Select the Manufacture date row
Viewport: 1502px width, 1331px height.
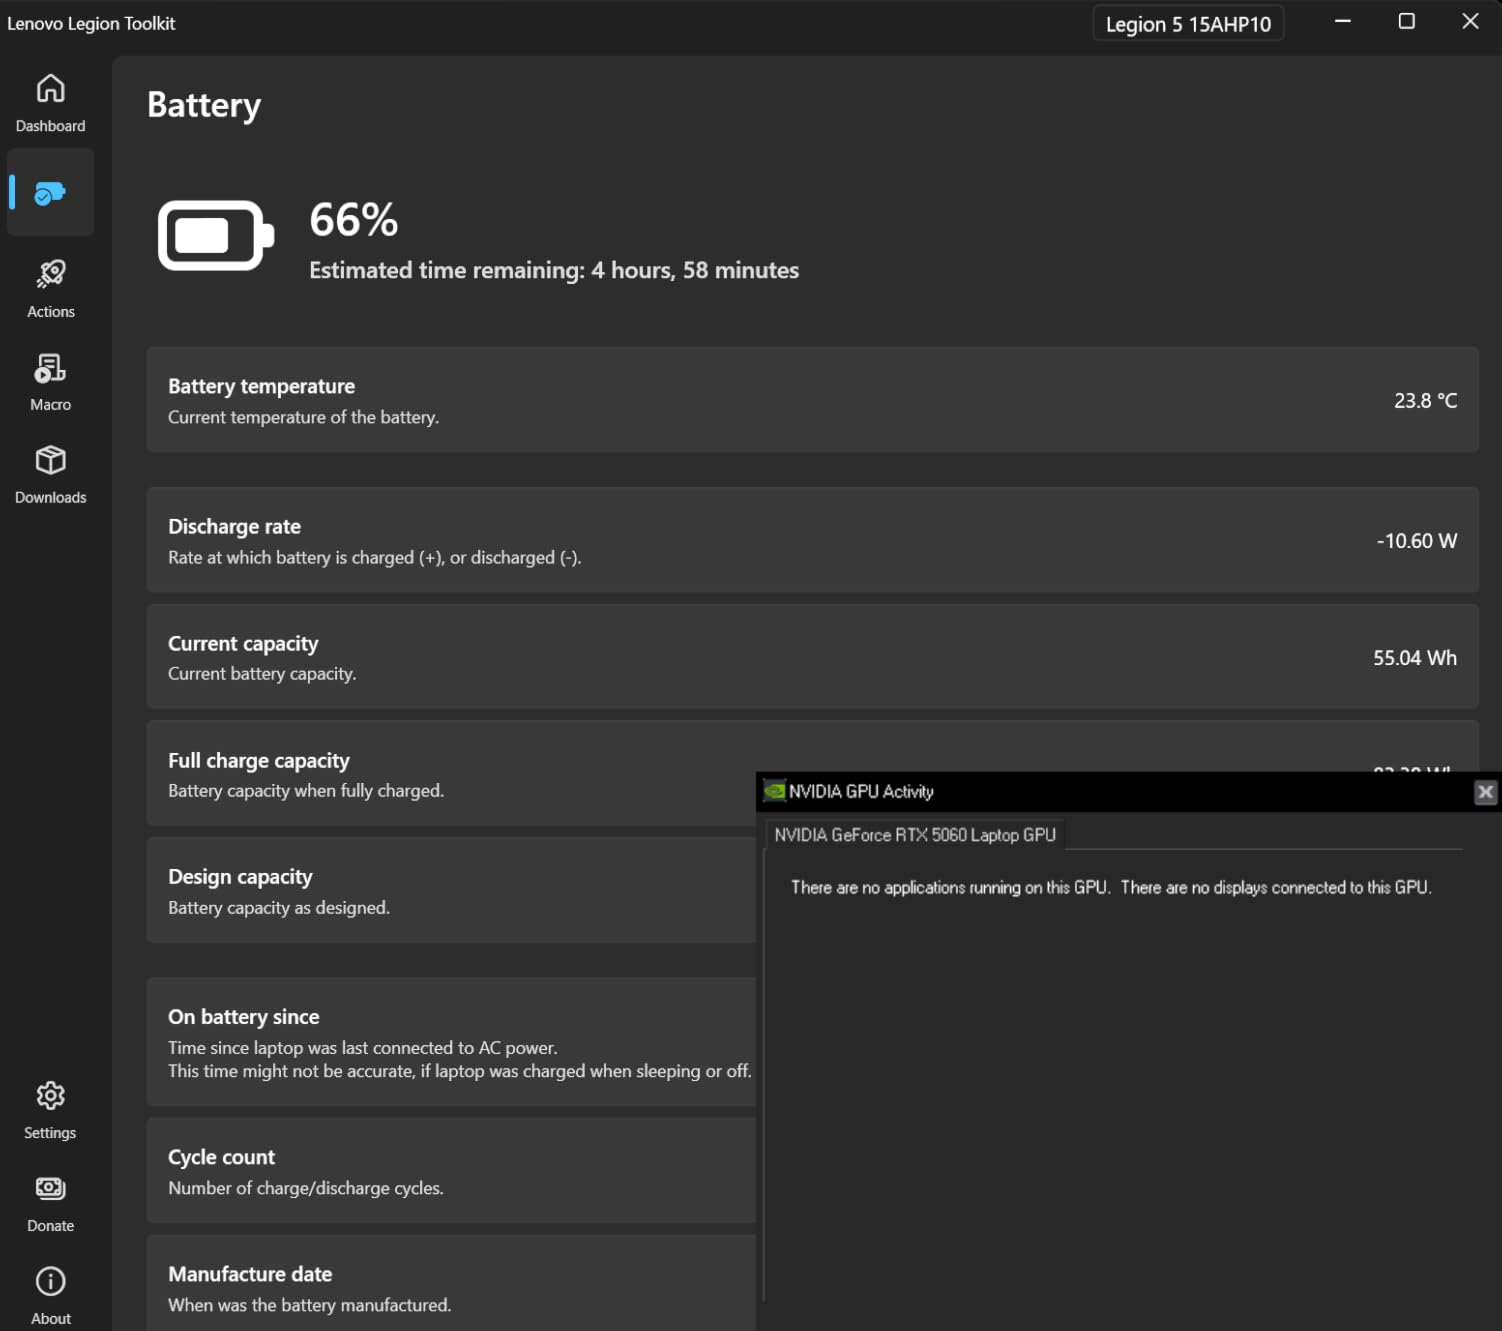point(450,1287)
